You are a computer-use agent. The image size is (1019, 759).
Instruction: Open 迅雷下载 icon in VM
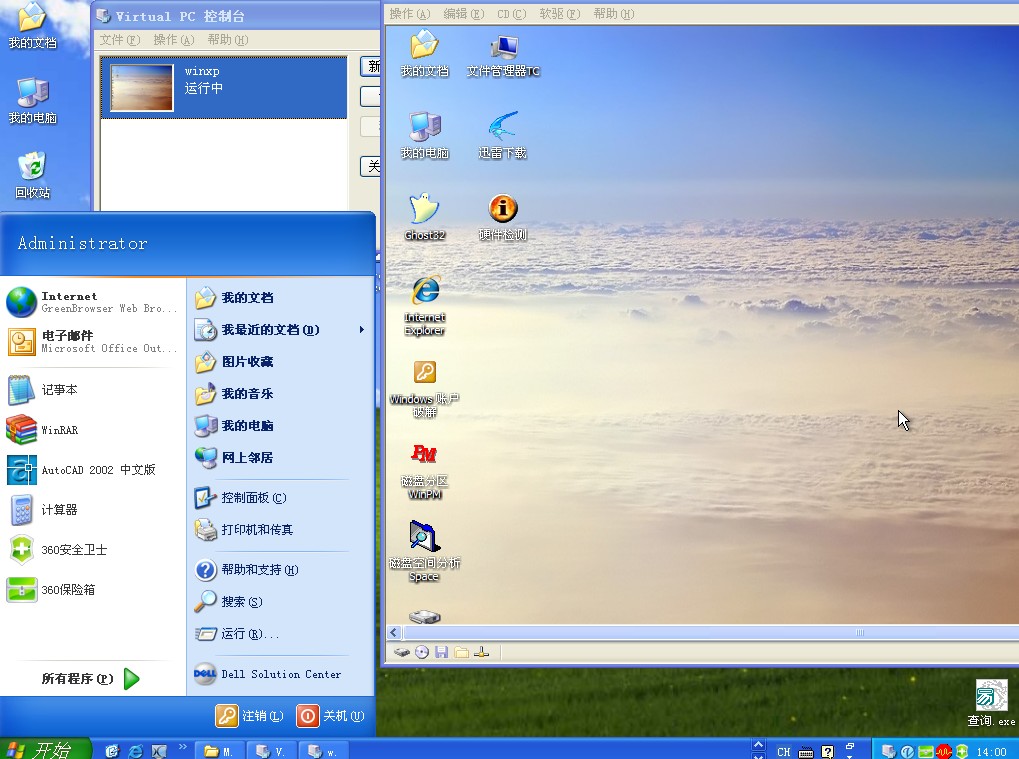click(x=502, y=135)
